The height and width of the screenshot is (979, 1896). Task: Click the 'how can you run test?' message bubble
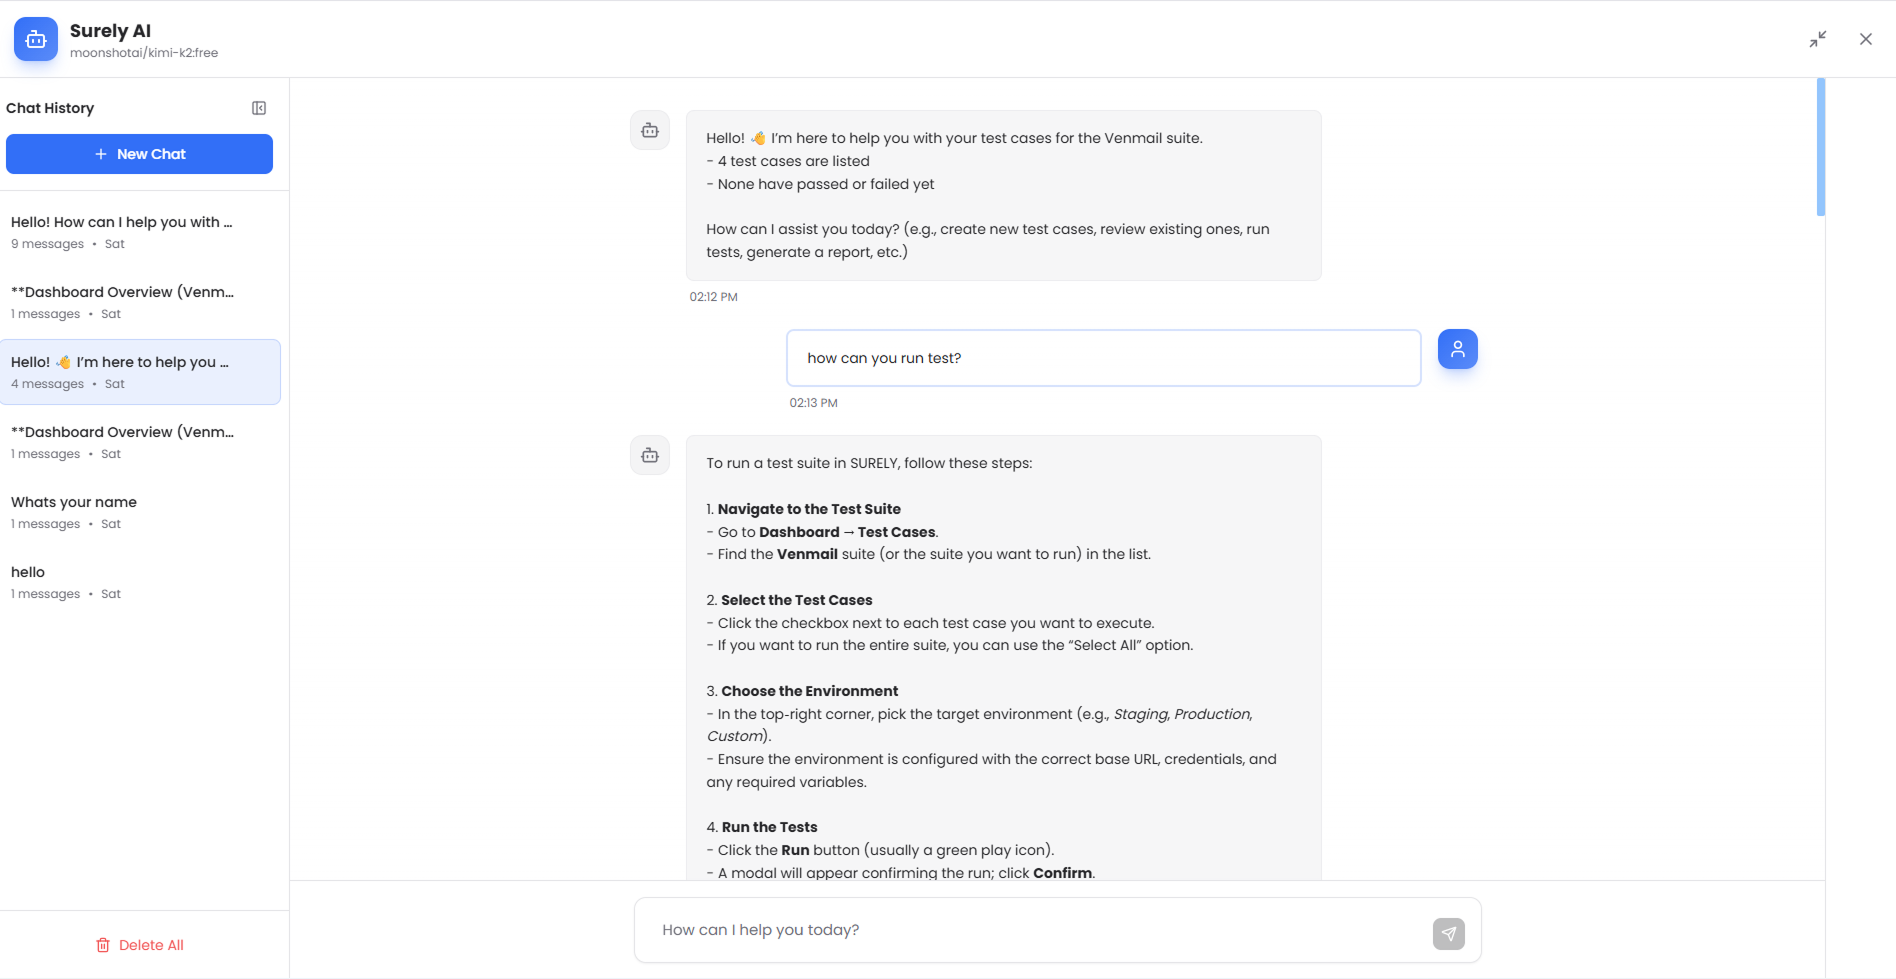1103,357
